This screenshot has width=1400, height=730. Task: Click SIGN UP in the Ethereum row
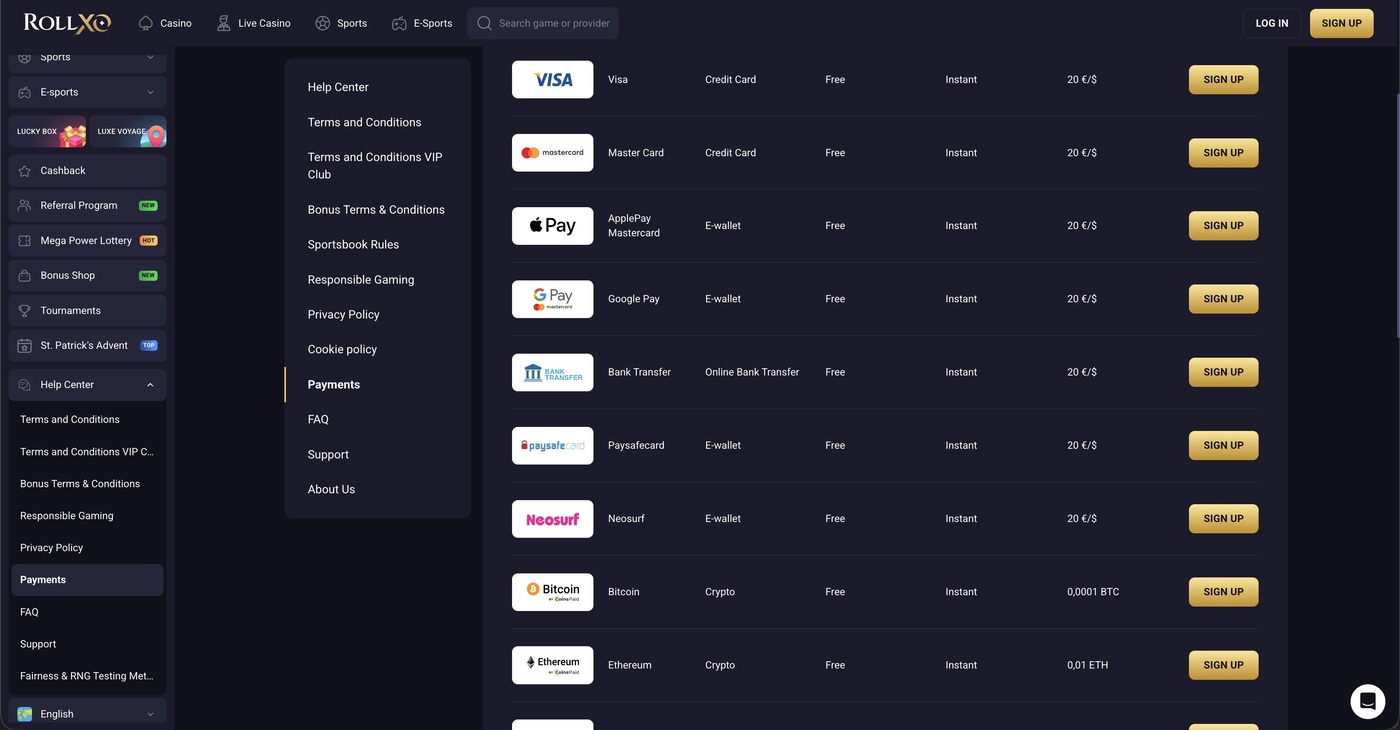tap(1223, 665)
